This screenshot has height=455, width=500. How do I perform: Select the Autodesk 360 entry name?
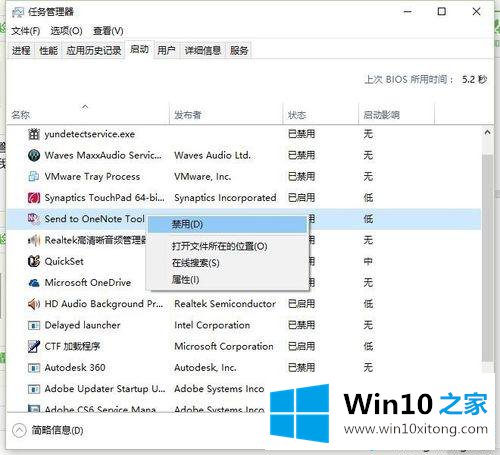[x=75, y=368]
